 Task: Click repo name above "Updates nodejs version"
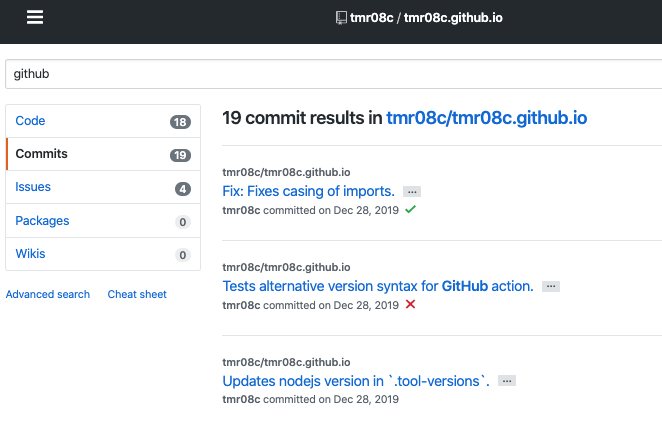coord(286,362)
